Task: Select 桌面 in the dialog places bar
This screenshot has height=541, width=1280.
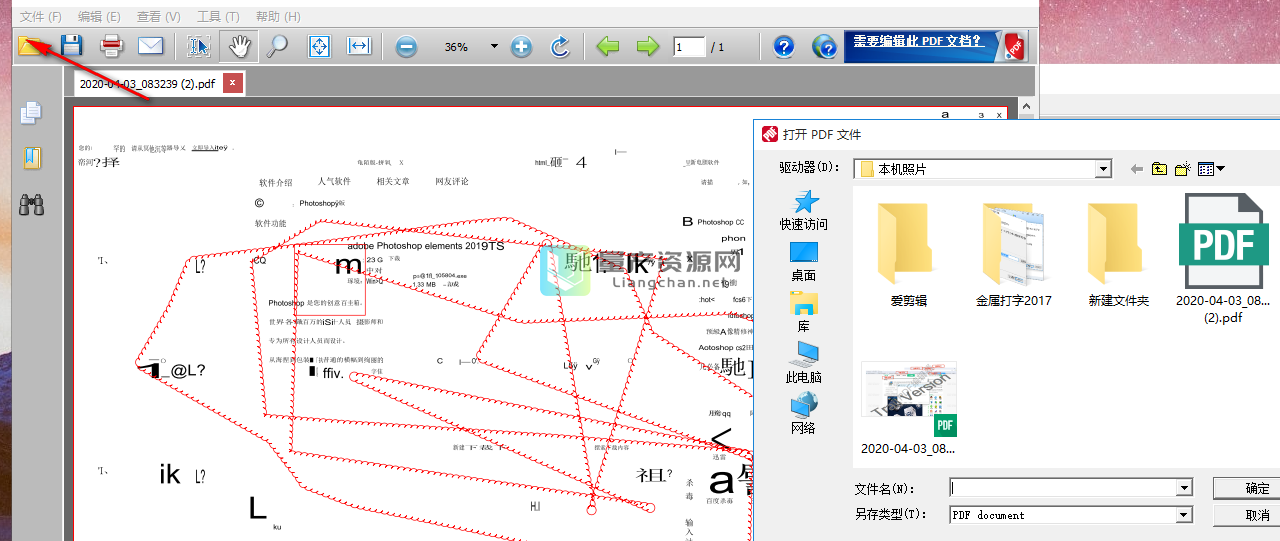Action: [x=804, y=261]
